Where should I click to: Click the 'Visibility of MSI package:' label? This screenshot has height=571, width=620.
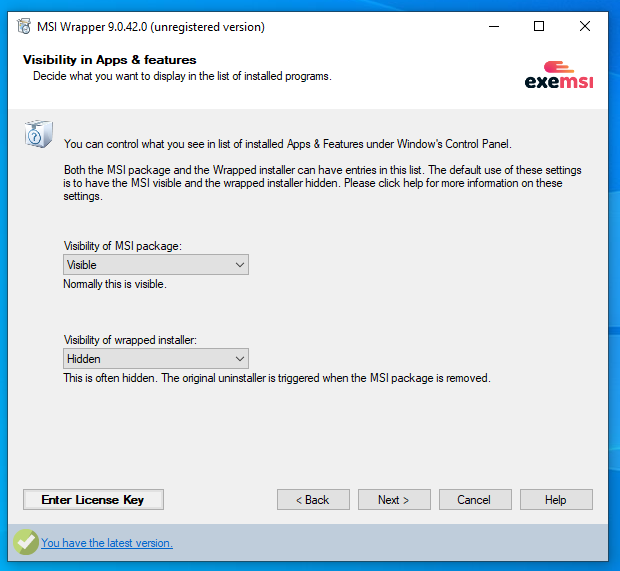(123, 246)
